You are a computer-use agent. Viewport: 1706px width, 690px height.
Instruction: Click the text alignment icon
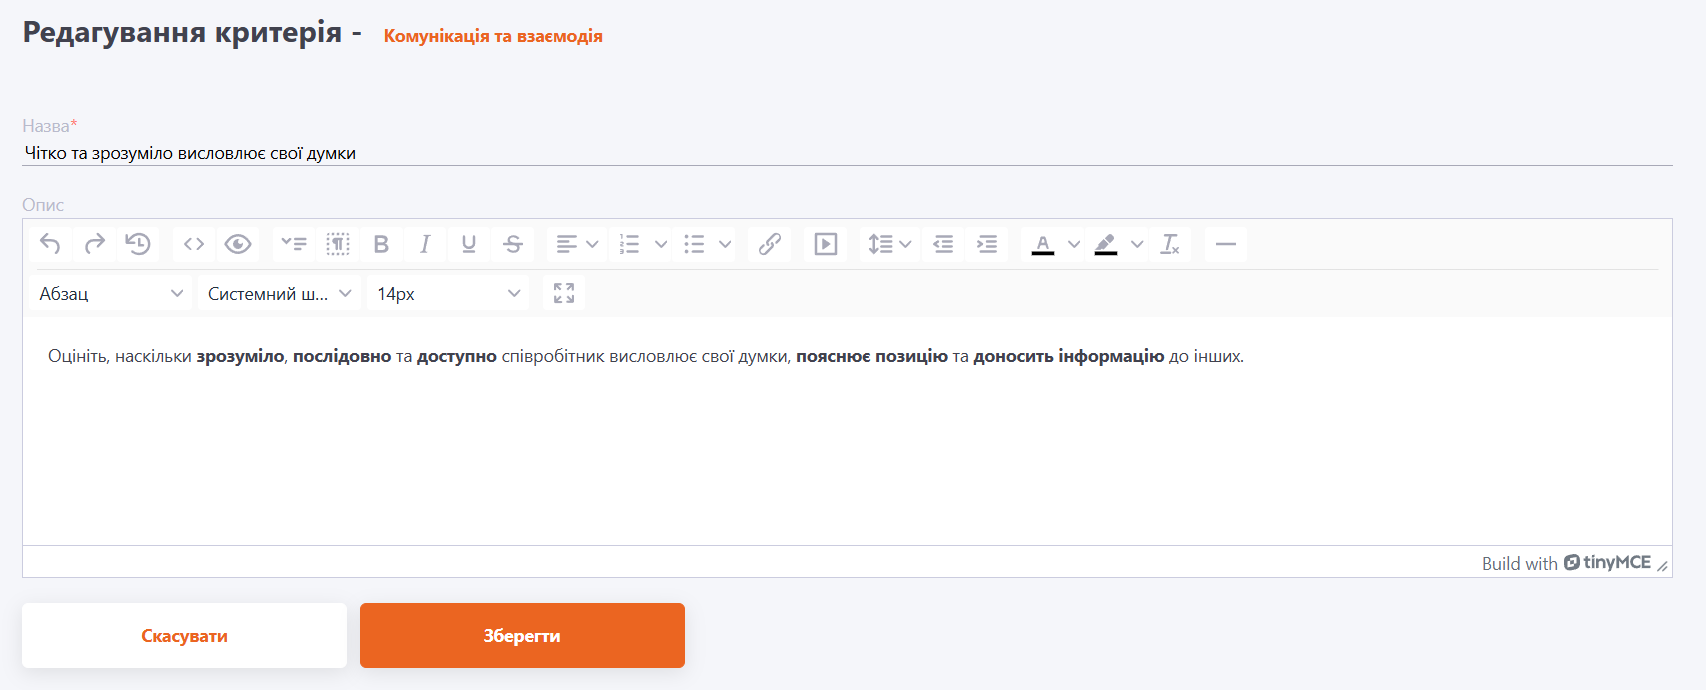pyautogui.click(x=566, y=244)
